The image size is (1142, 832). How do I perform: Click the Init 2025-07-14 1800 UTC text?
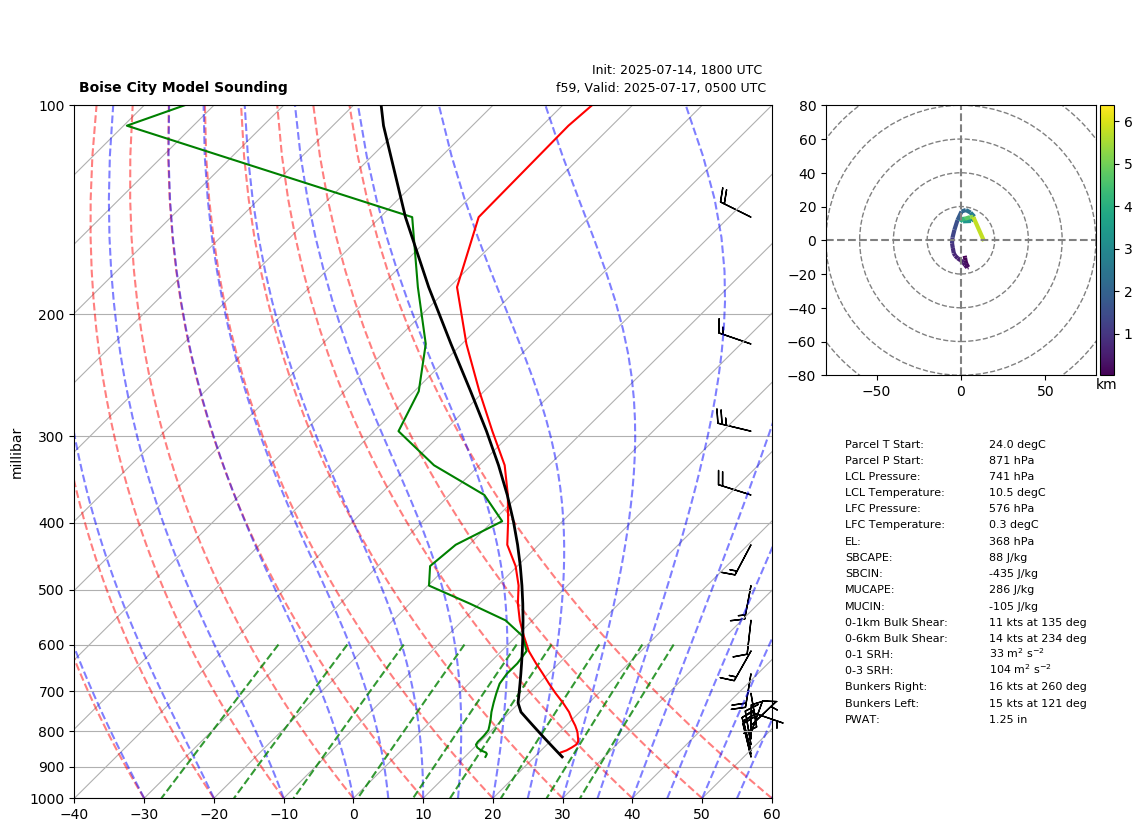677,70
